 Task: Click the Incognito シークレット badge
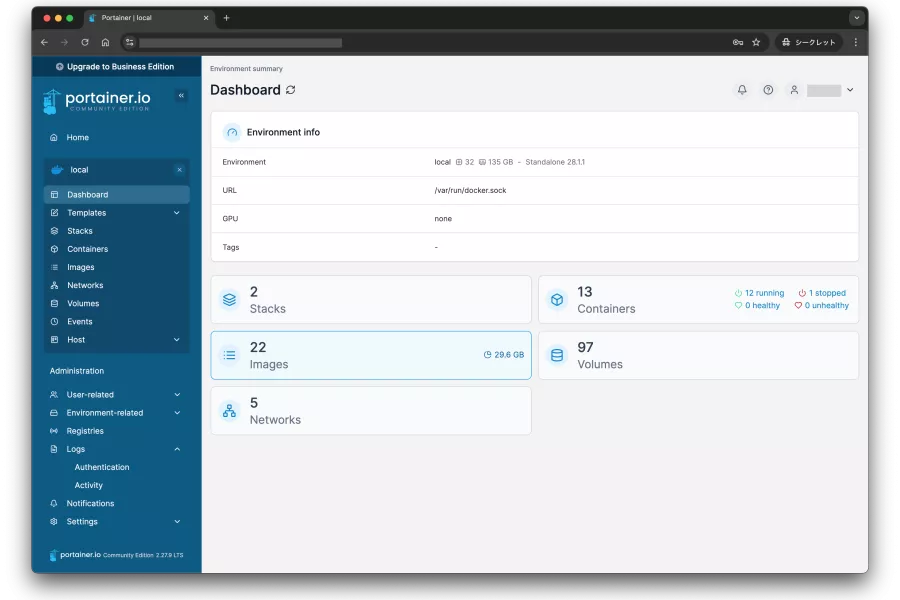tap(809, 42)
